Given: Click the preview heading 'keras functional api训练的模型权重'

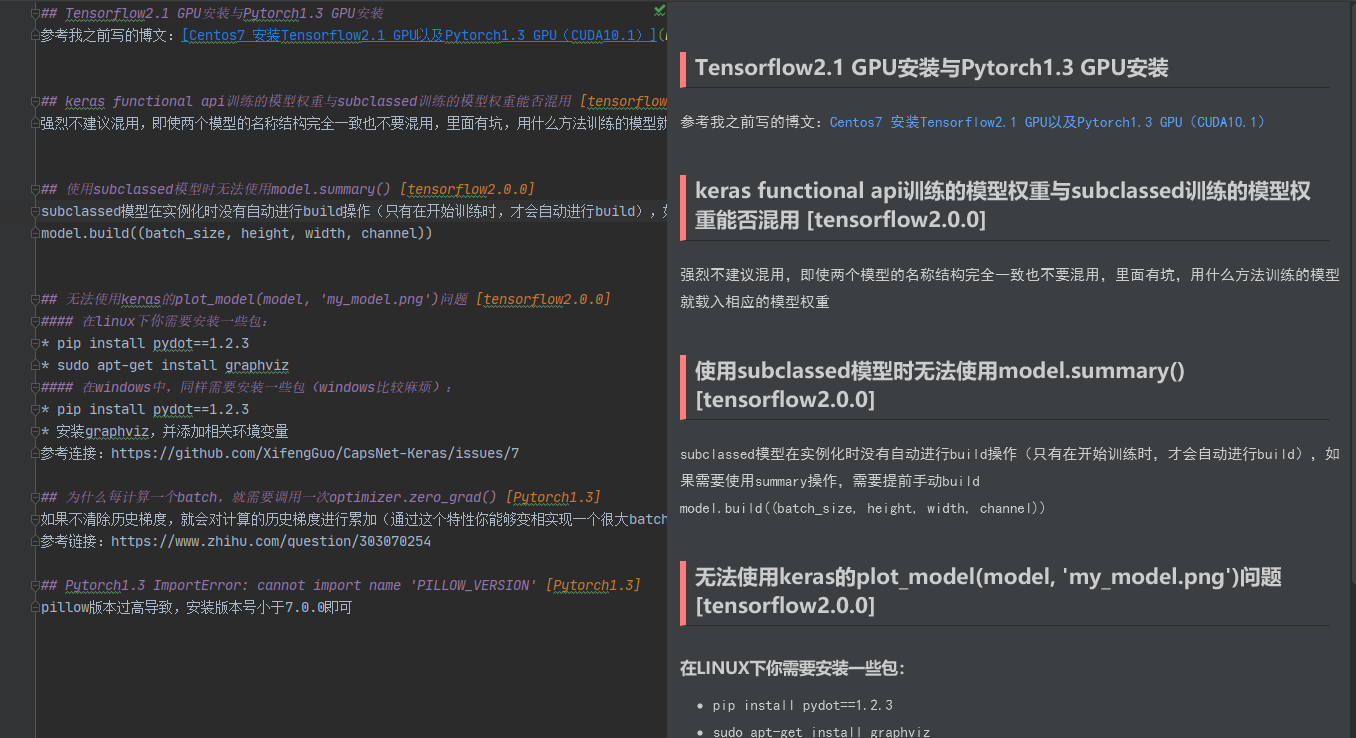Looking at the screenshot, I should [x=1002, y=205].
